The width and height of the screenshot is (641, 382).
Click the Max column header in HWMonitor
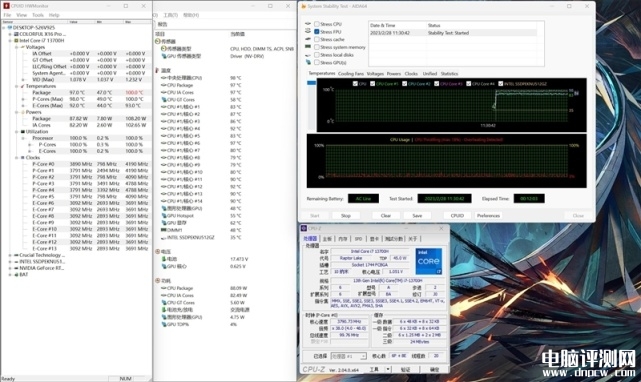coord(137,22)
